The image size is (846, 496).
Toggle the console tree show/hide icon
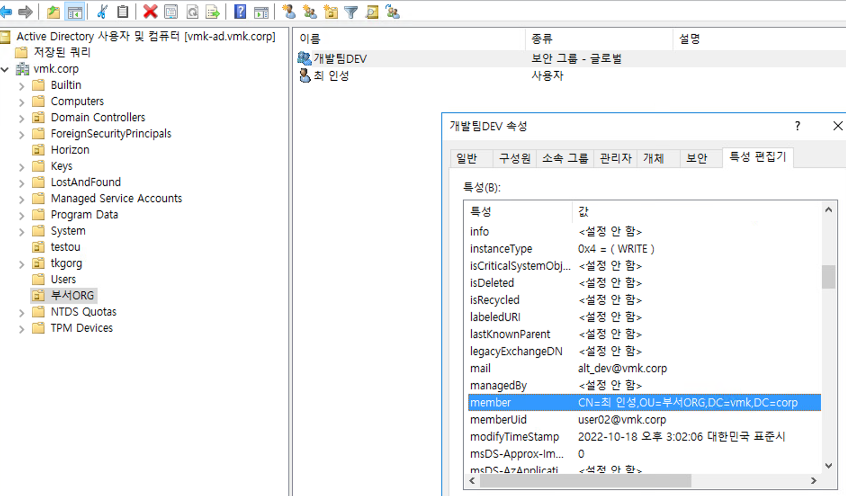click(x=74, y=11)
